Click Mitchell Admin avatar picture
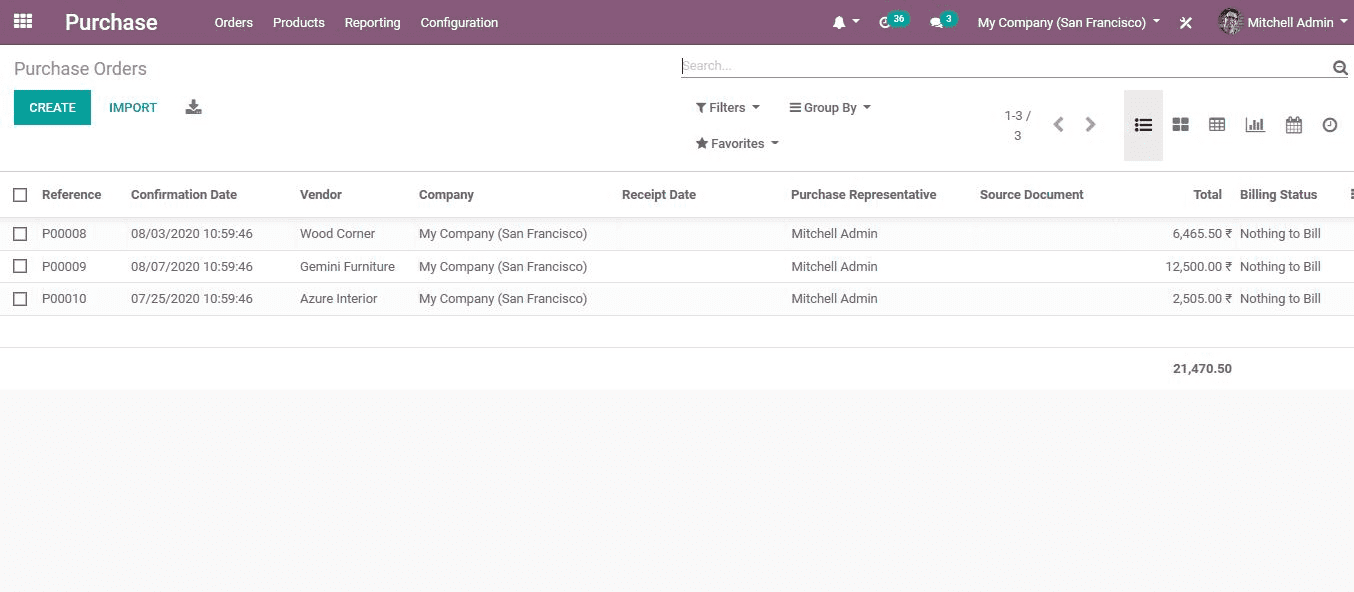Viewport: 1354px width, 592px height. tap(1230, 21)
